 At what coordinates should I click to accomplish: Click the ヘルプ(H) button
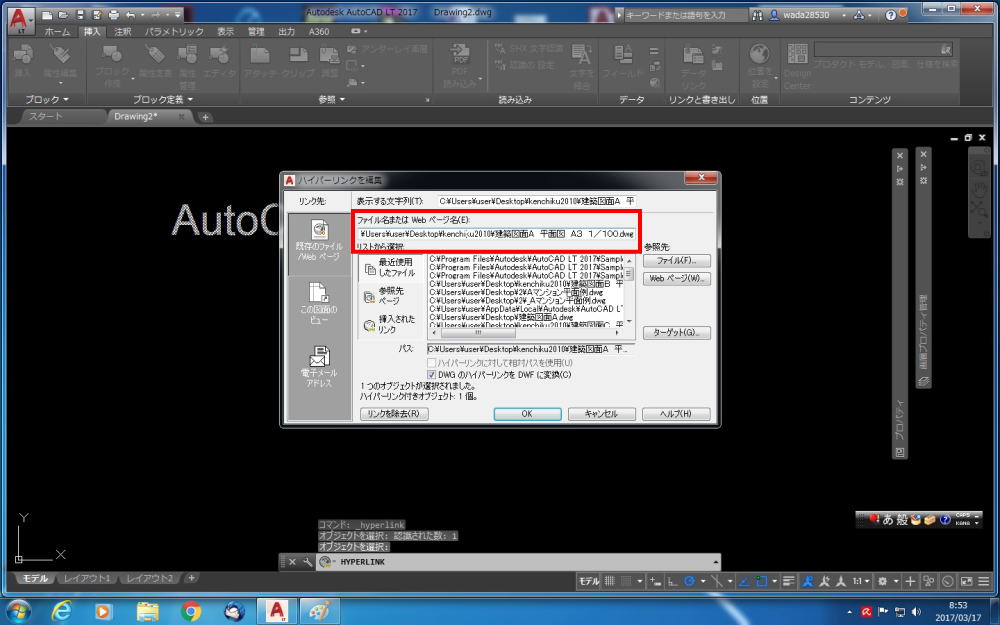676,414
